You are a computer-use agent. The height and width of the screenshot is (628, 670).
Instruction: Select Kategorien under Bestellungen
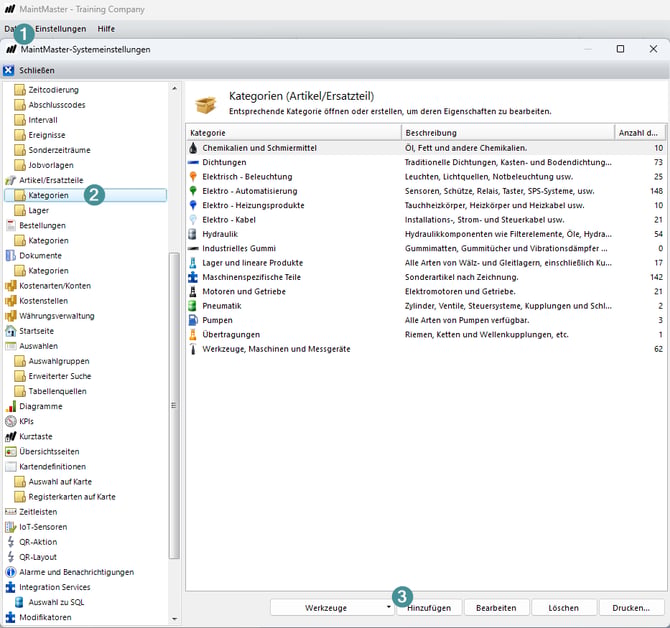pos(48,241)
